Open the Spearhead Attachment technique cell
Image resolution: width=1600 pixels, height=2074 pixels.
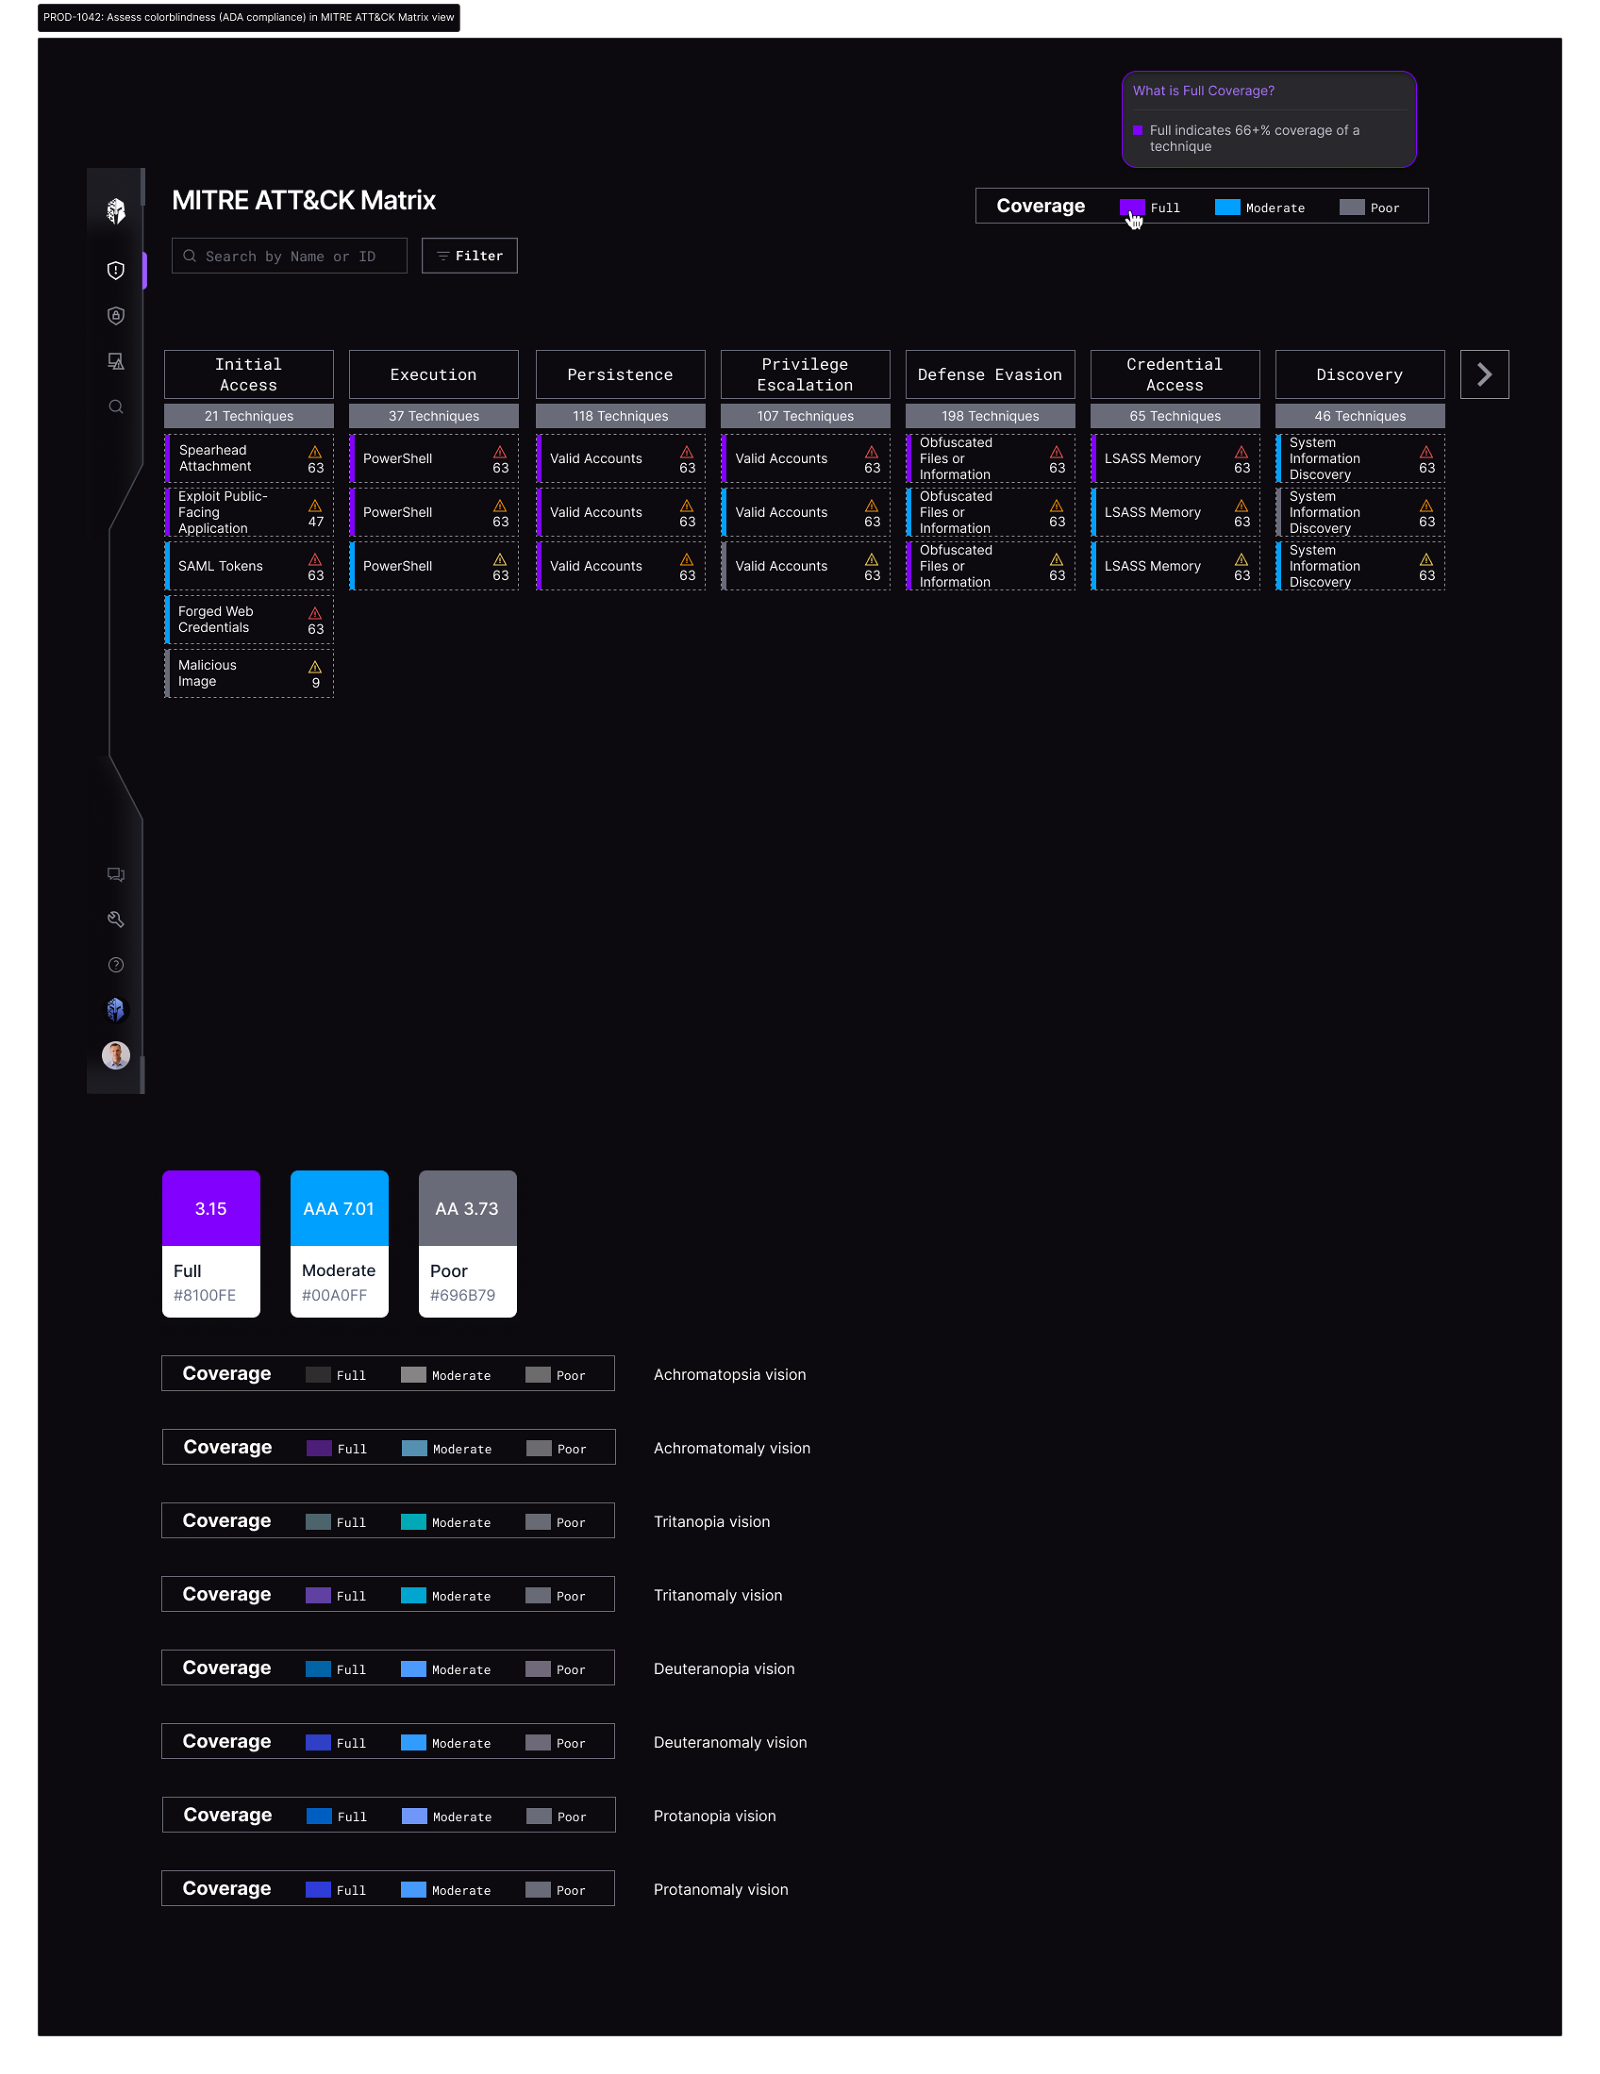[x=249, y=458]
